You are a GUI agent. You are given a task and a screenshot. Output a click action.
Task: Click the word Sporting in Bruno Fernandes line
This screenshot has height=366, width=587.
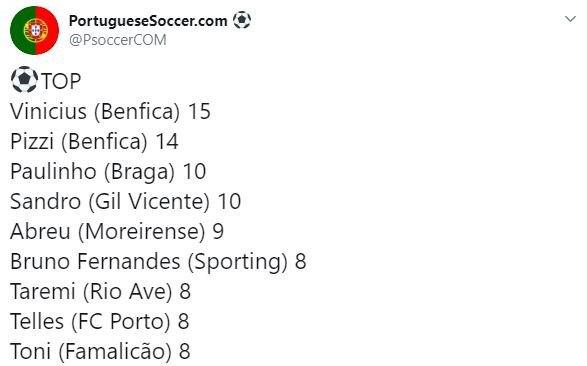[238, 262]
